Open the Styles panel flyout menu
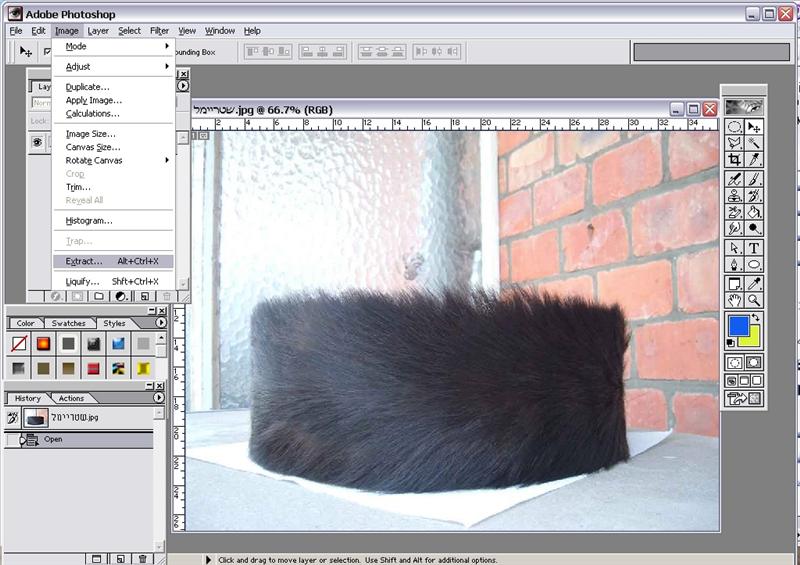The image size is (800, 565). tap(161, 323)
